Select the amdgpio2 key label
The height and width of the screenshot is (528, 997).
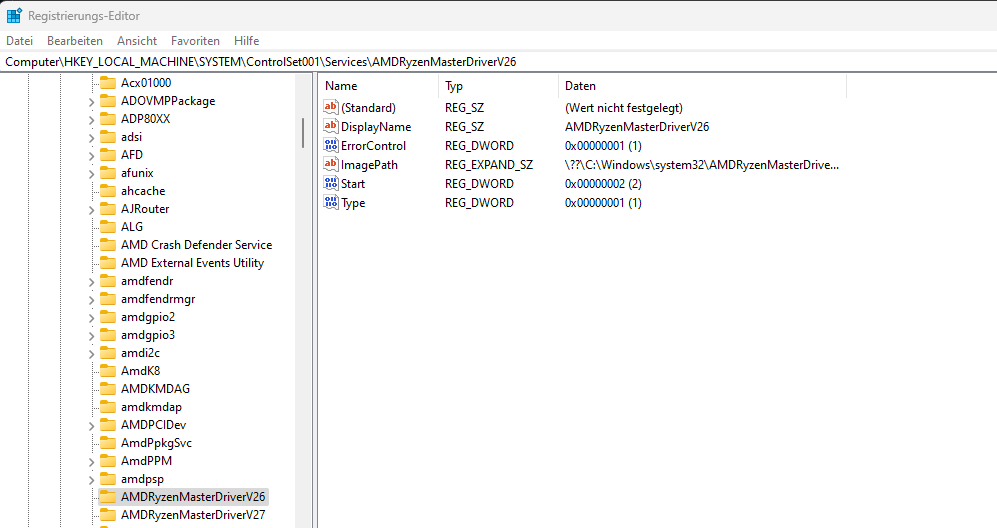[x=148, y=317]
